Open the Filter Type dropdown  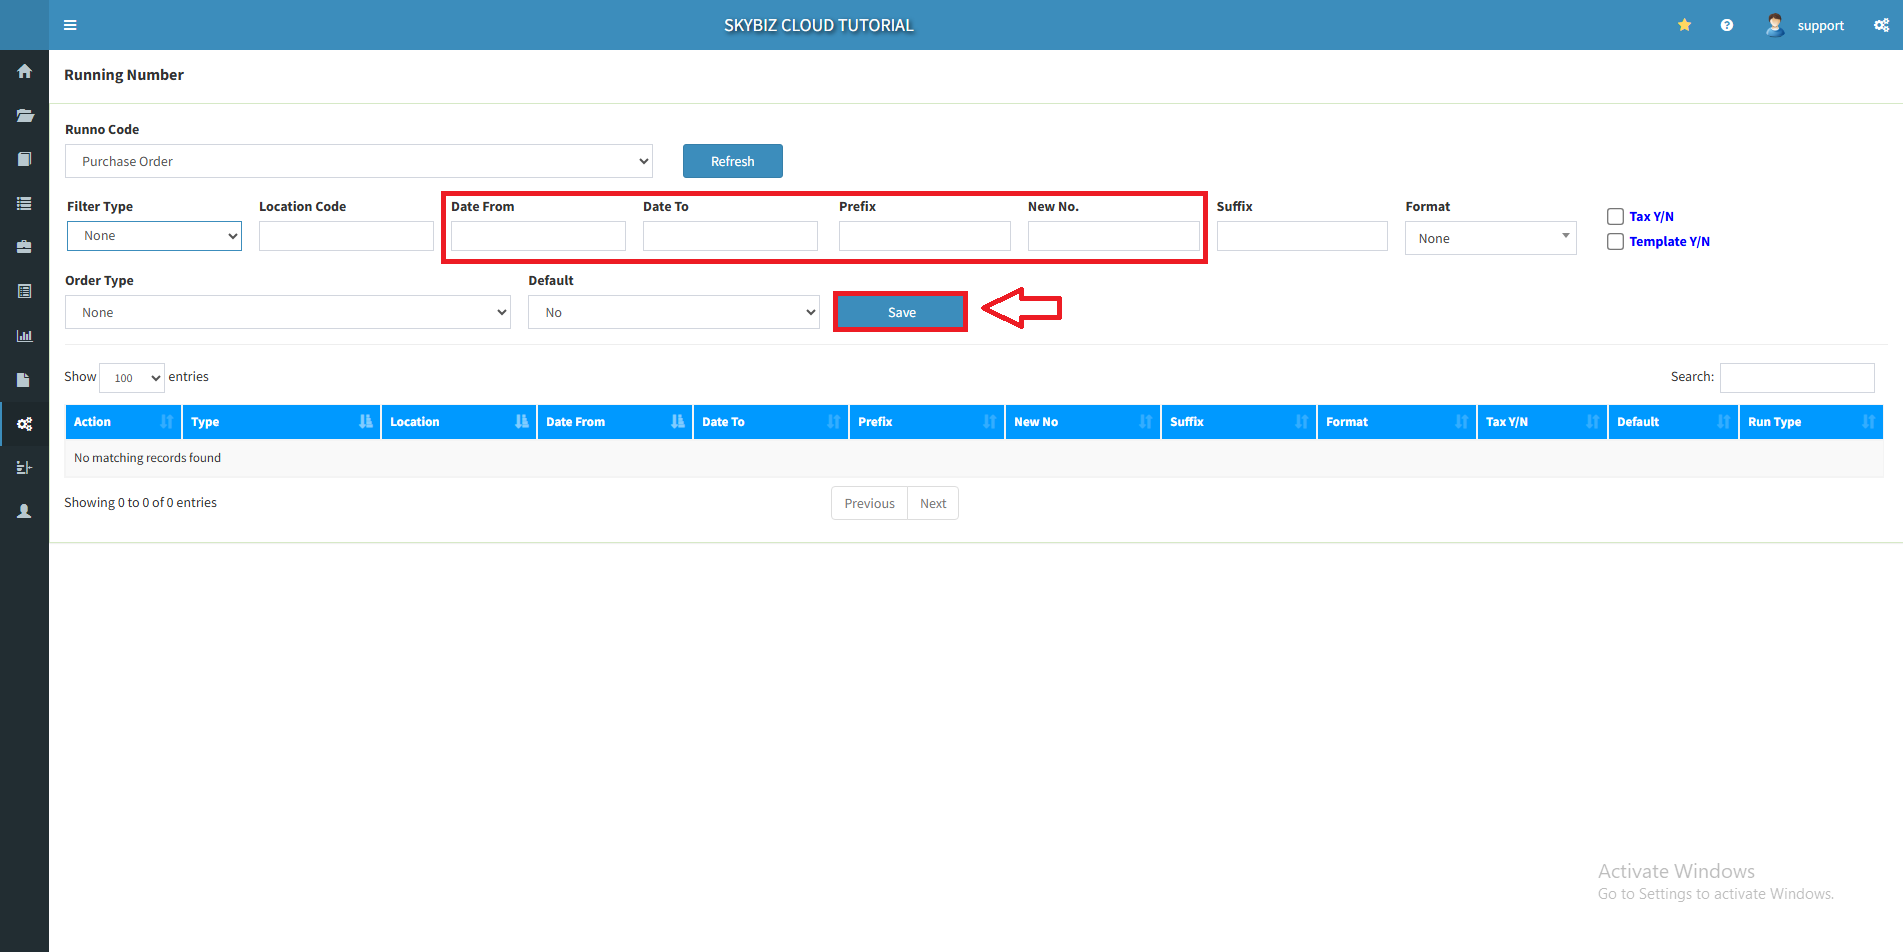point(154,236)
